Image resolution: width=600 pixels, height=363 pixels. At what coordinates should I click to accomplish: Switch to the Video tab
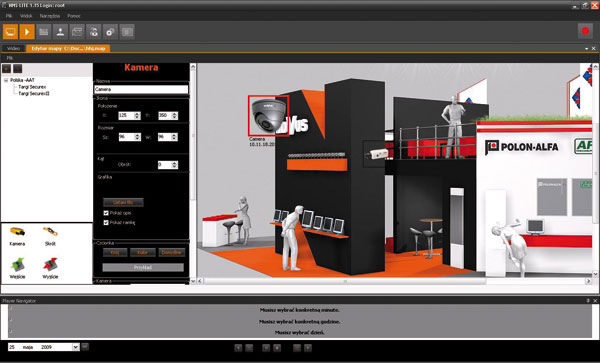[13, 49]
